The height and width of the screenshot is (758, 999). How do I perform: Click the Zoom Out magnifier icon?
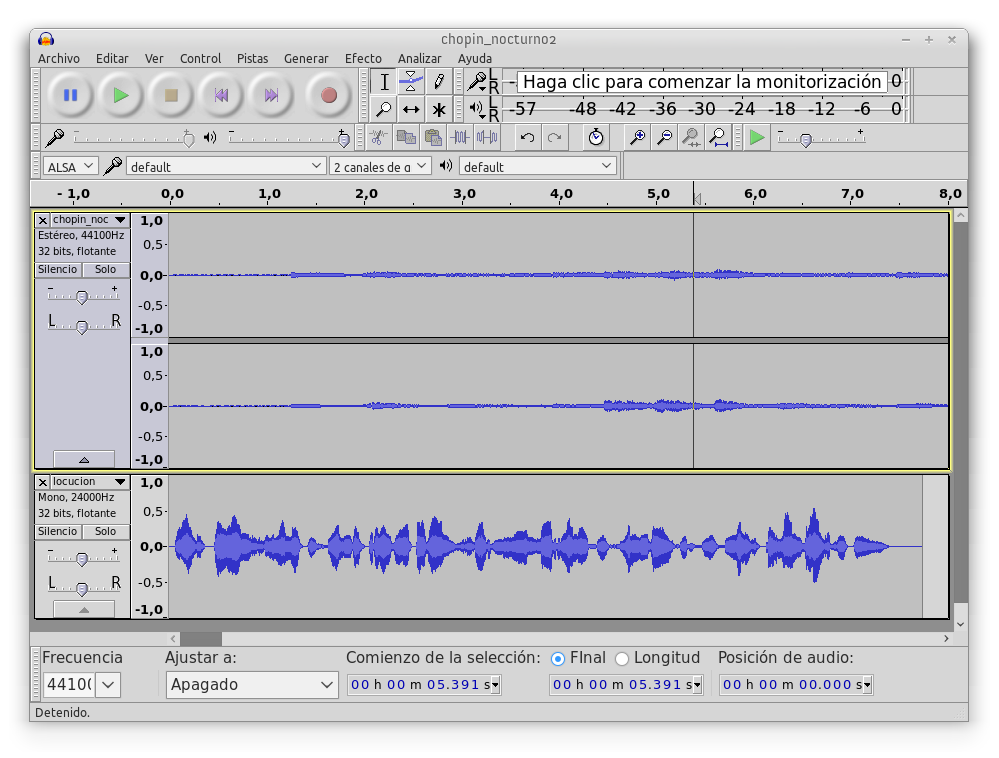click(x=665, y=137)
